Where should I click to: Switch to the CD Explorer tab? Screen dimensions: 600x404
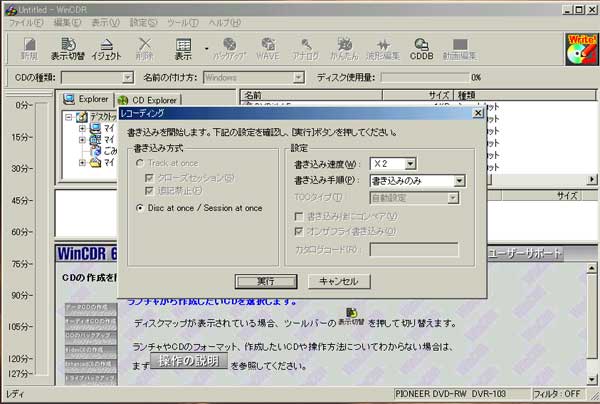(x=148, y=100)
